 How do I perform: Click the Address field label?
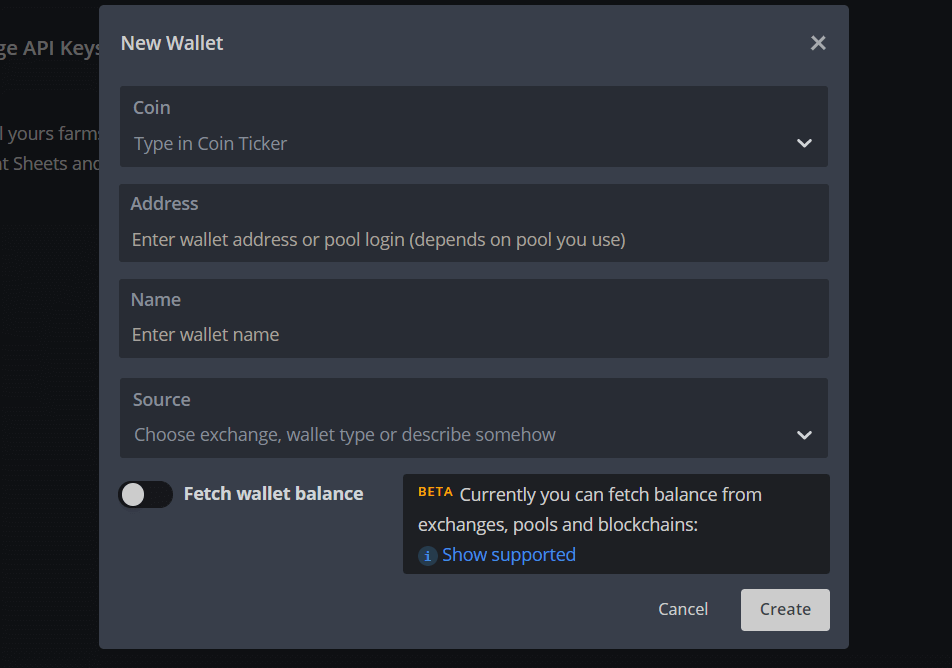tap(165, 204)
